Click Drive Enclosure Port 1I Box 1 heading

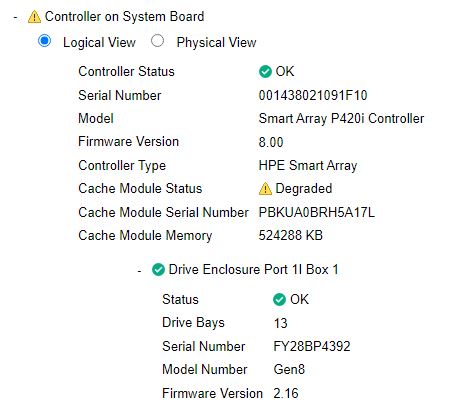[253, 269]
